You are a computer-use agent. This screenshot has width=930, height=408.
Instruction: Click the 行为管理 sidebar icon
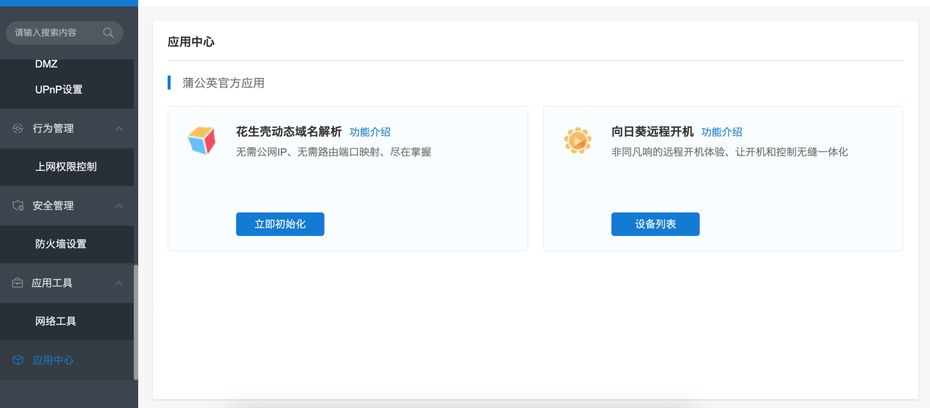click(17, 128)
